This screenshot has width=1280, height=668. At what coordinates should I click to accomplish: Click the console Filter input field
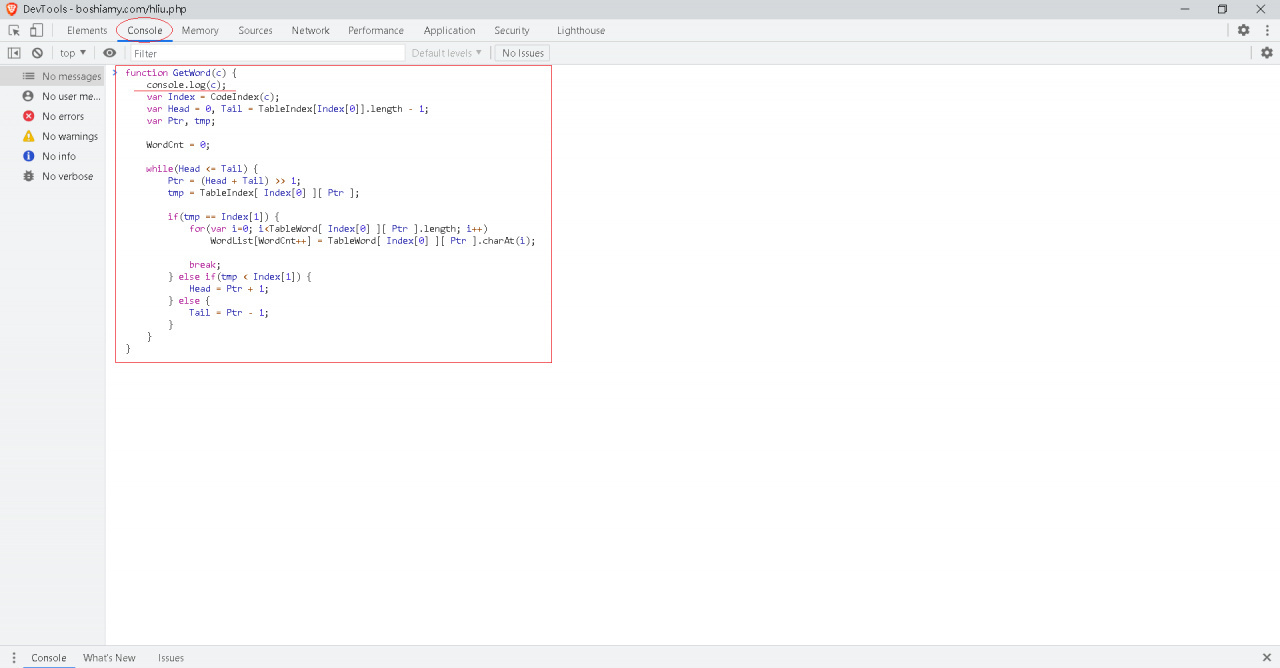pos(267,53)
